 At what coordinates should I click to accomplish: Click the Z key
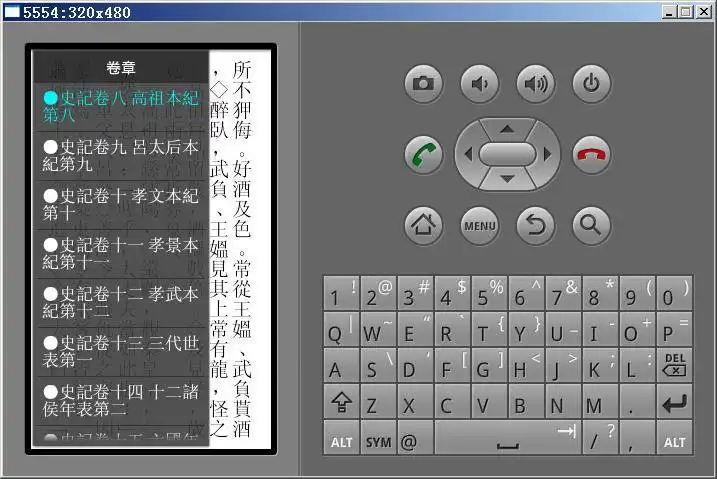point(379,402)
